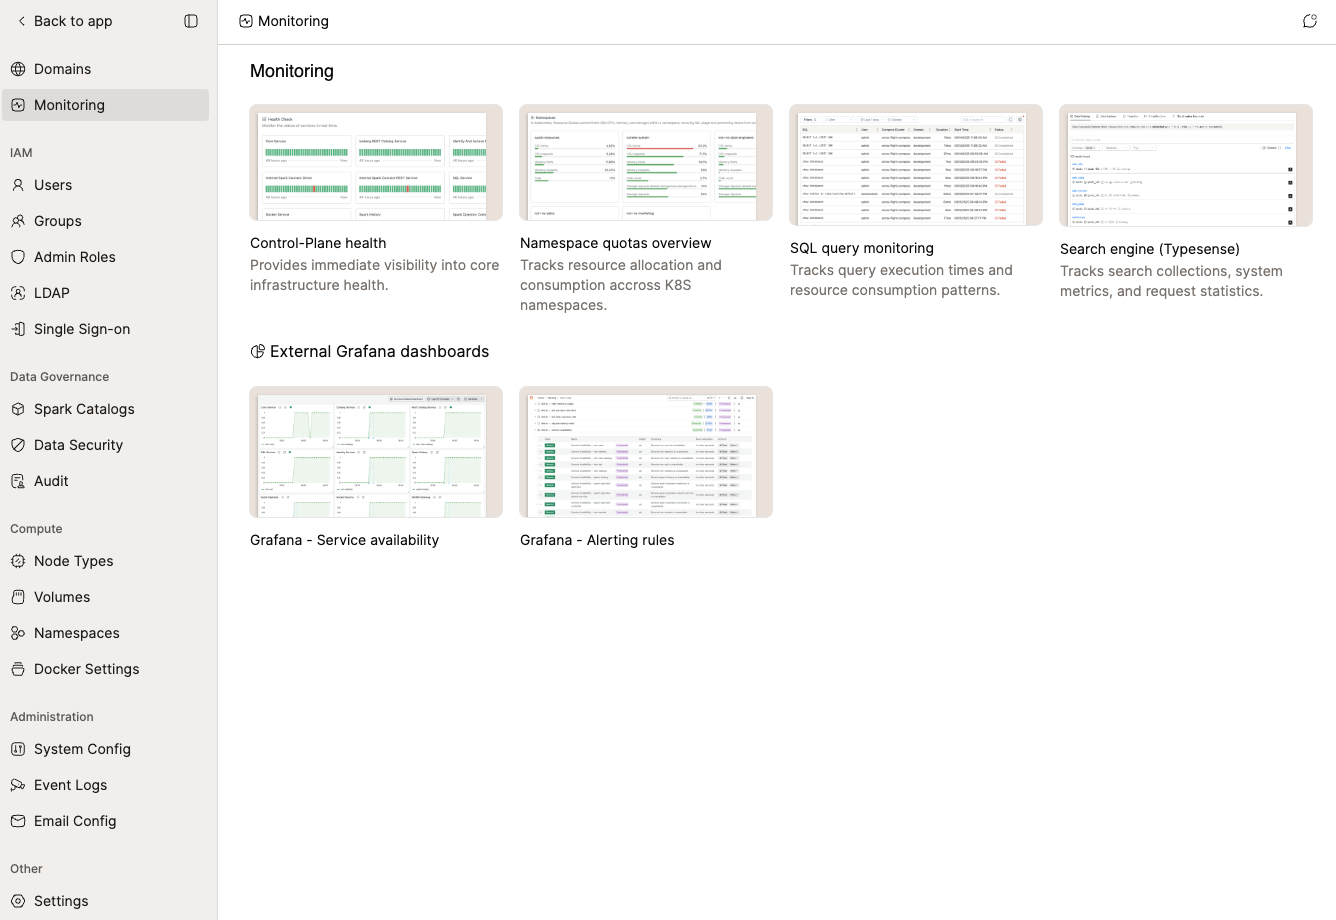Click the Namespaces icon
Screen dimensions: 1336x920
tap(18, 633)
